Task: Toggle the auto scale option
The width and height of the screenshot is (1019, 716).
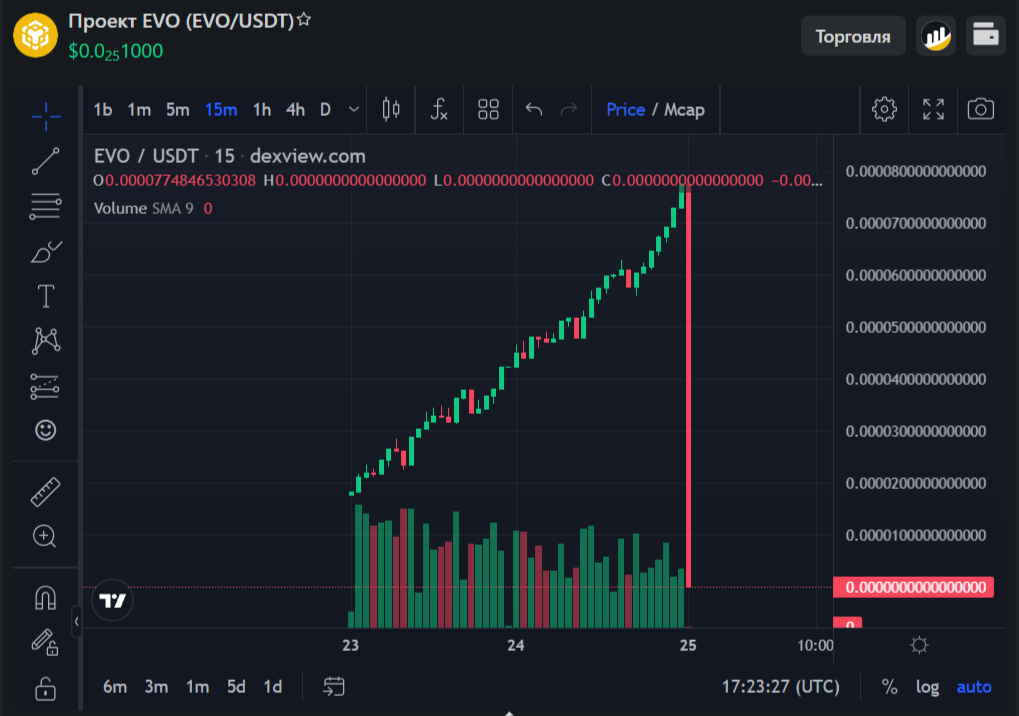Action: tap(974, 687)
